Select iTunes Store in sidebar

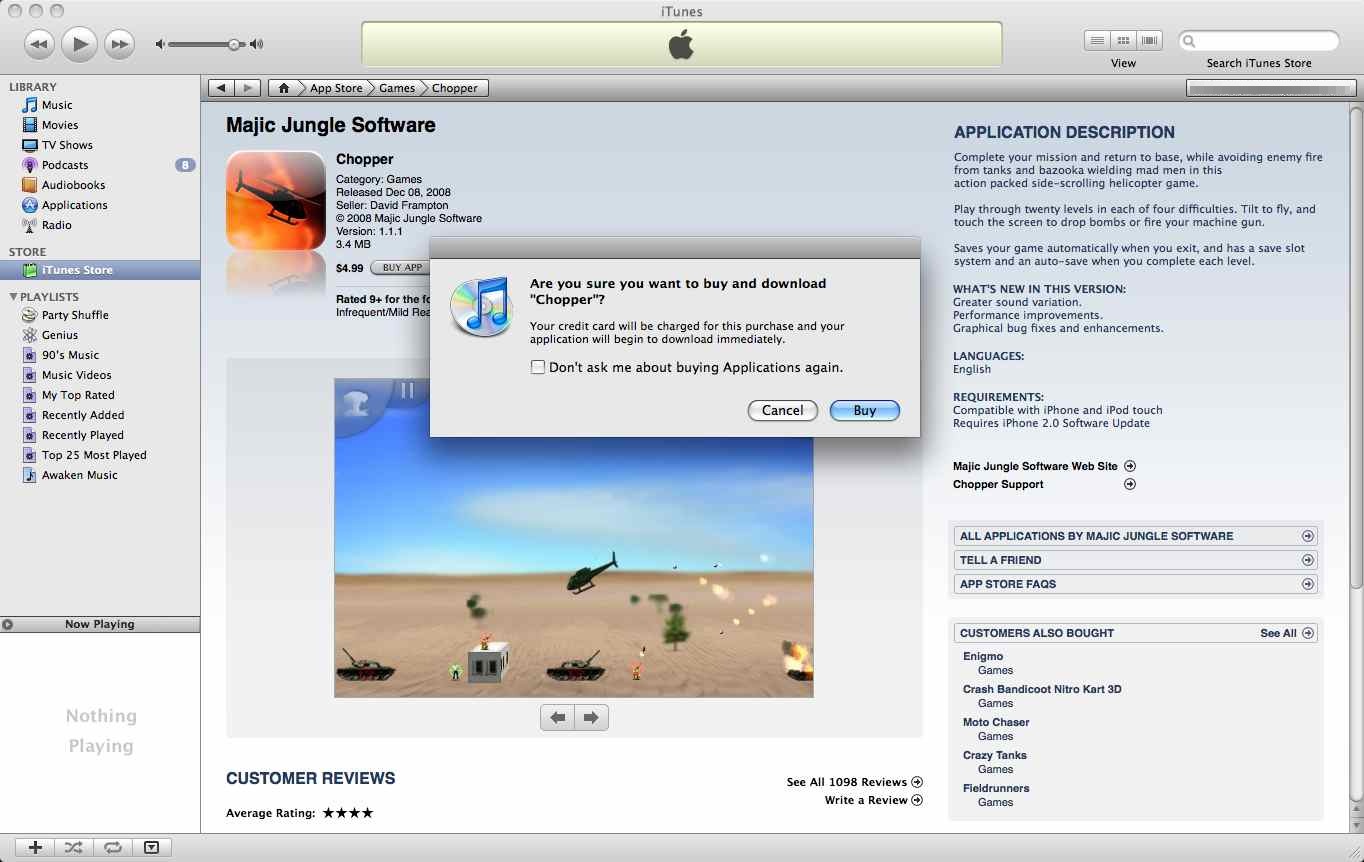coord(100,270)
